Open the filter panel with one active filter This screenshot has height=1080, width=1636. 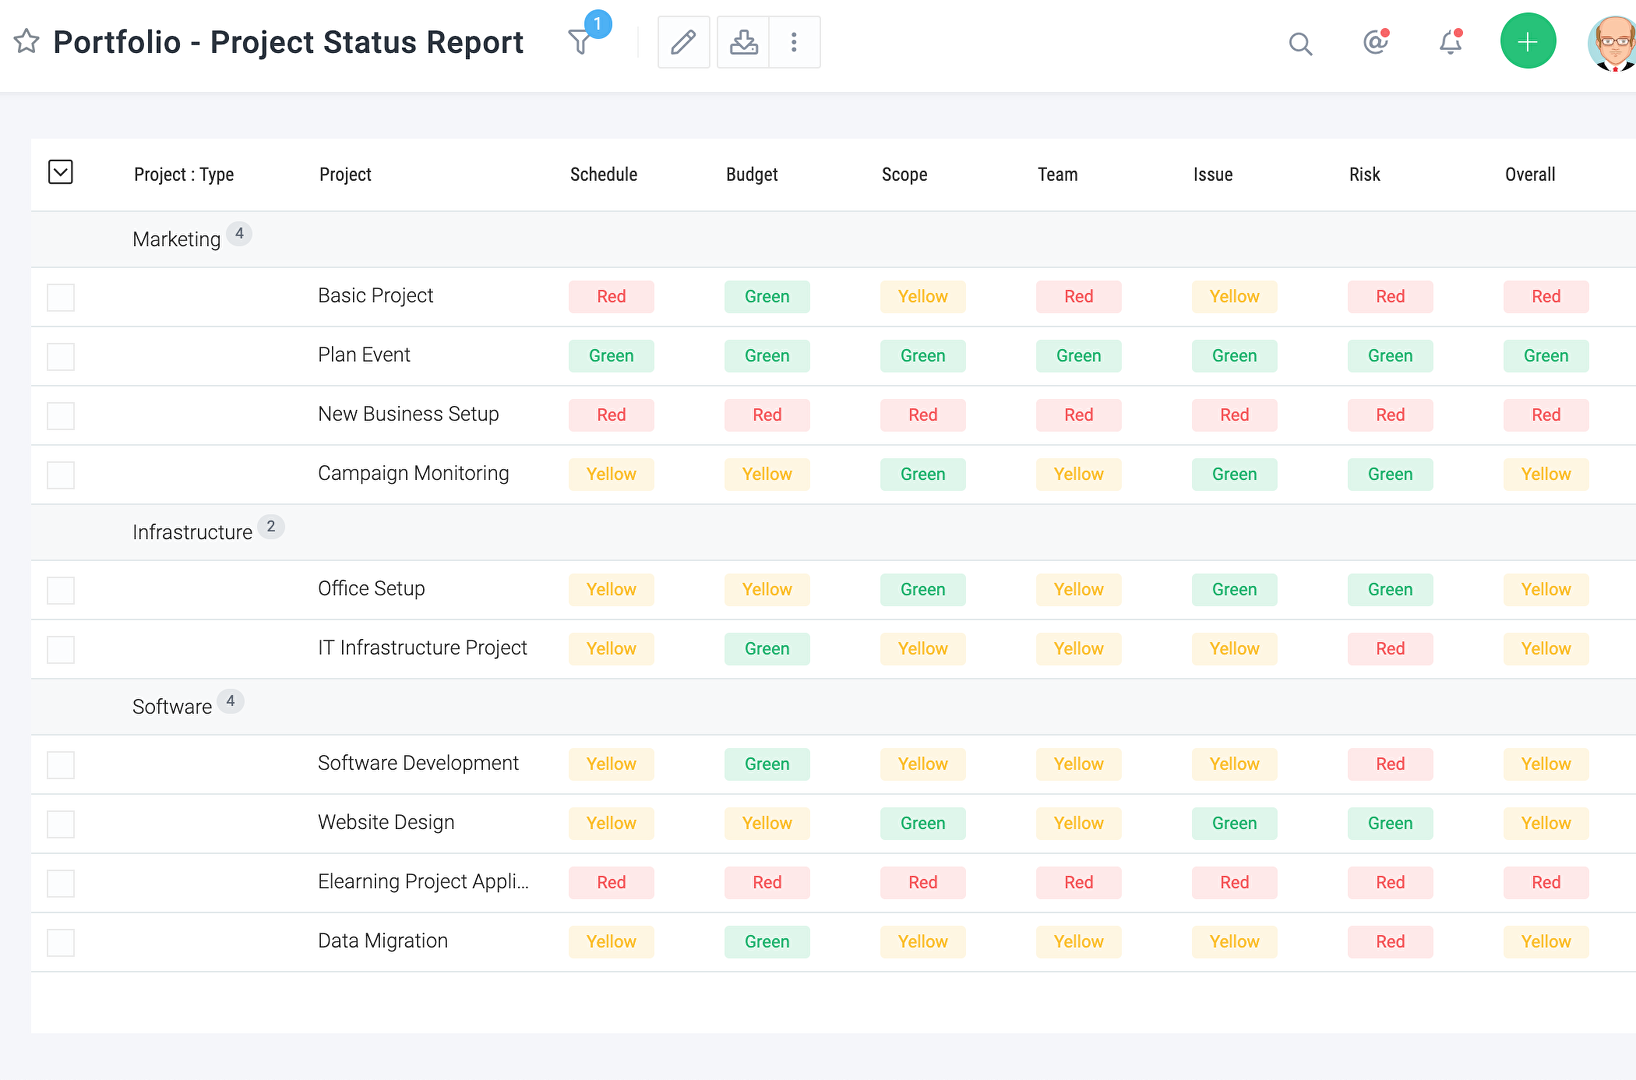tap(582, 42)
